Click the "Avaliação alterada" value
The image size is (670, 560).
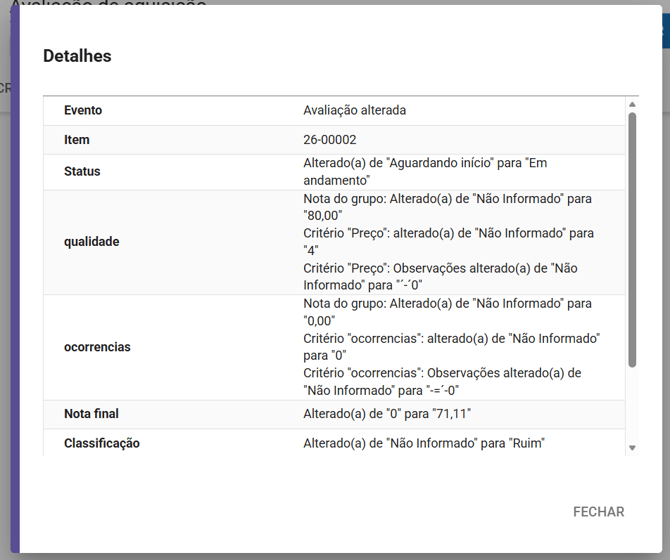(354, 111)
